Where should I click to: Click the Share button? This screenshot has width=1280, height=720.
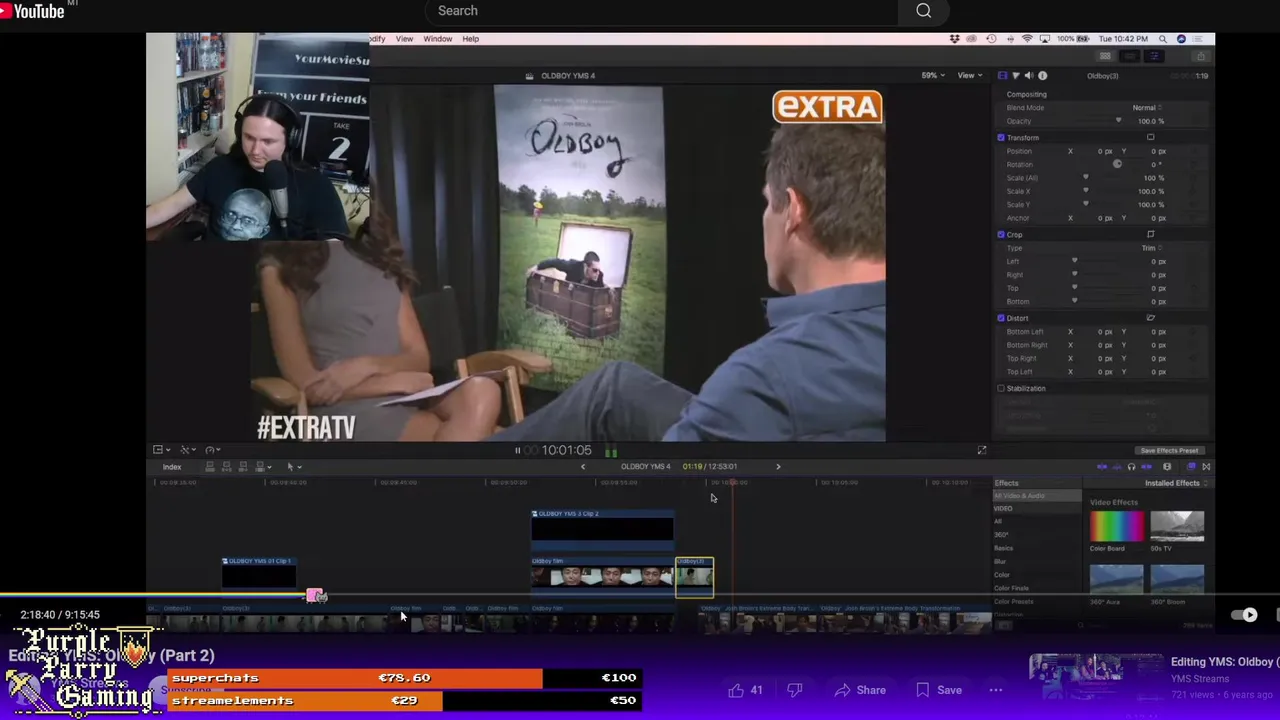pos(860,690)
